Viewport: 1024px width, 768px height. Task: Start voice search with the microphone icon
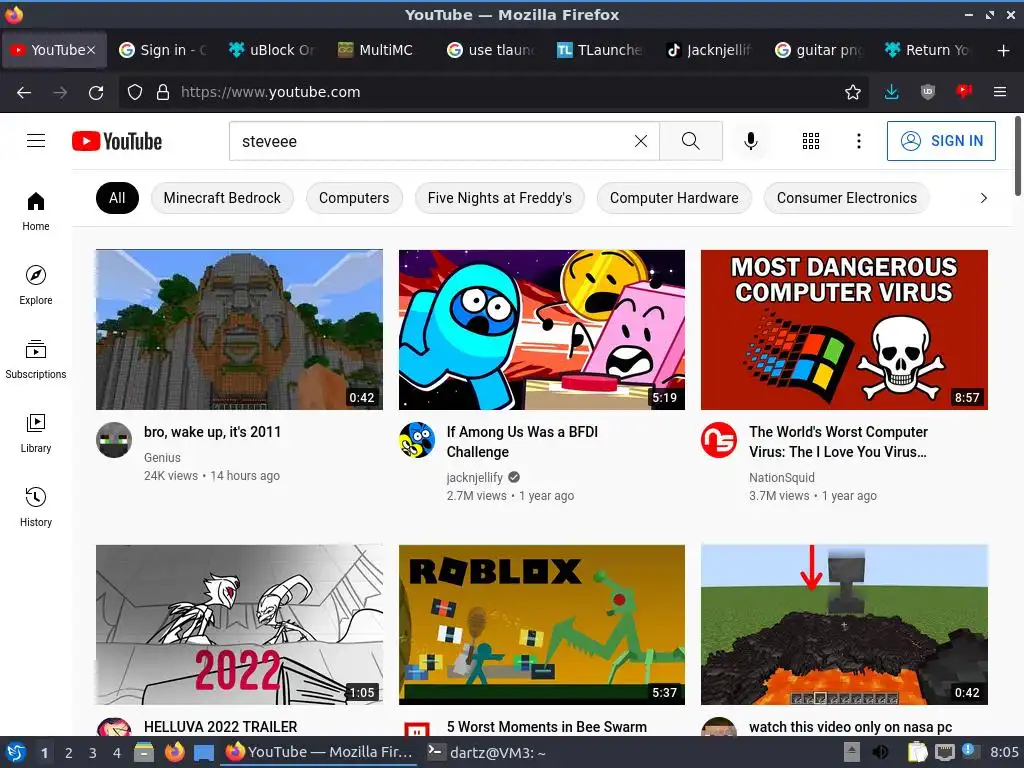[751, 141]
